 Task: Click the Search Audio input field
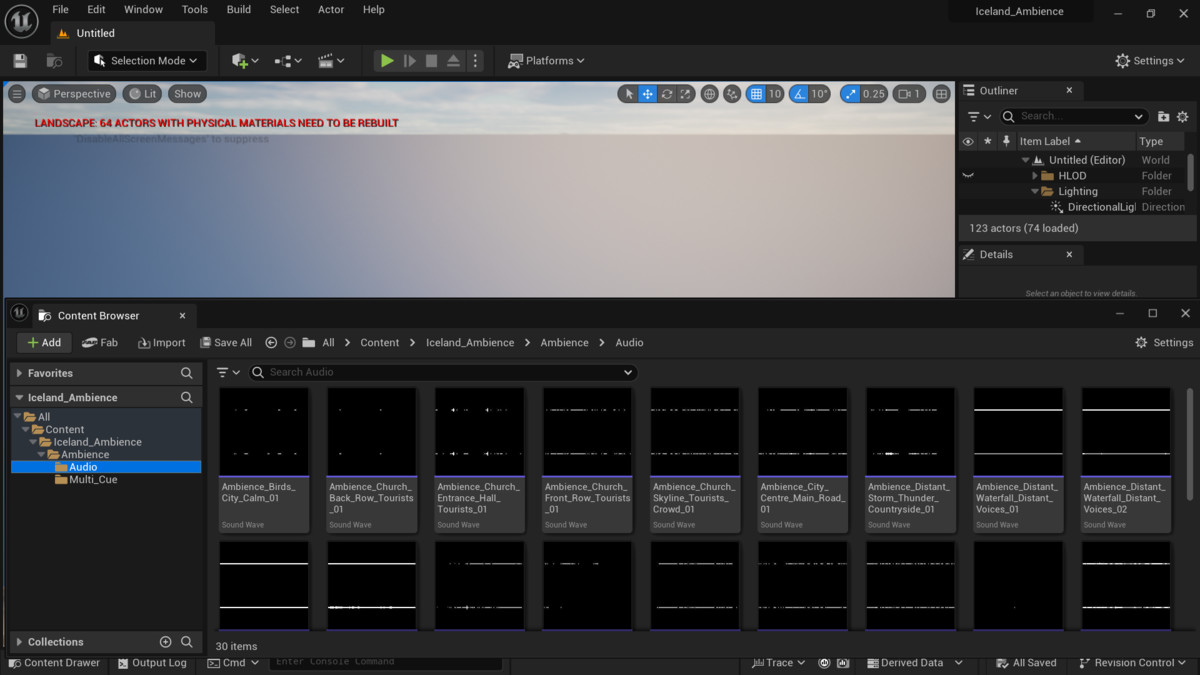click(x=443, y=372)
